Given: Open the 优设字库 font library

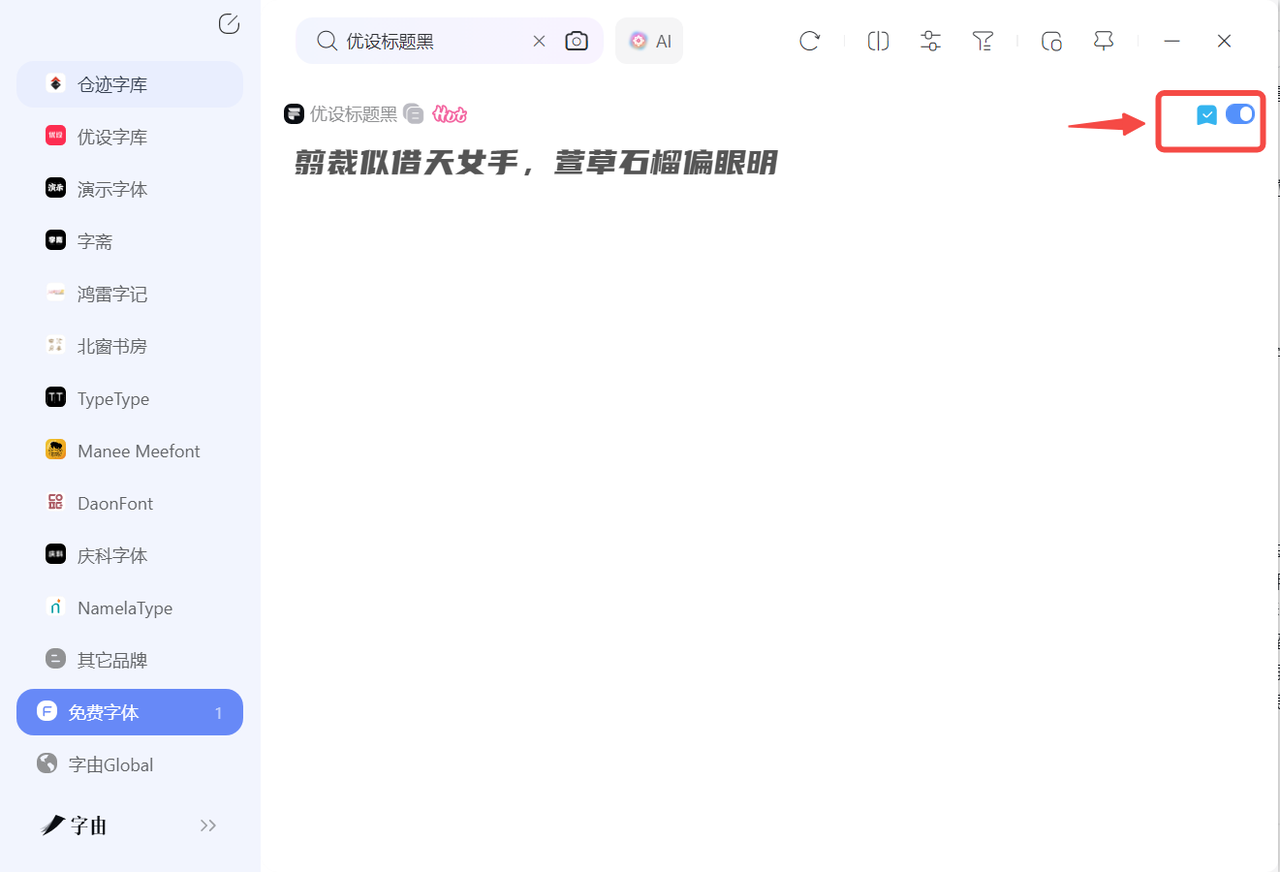Looking at the screenshot, I should (x=130, y=137).
